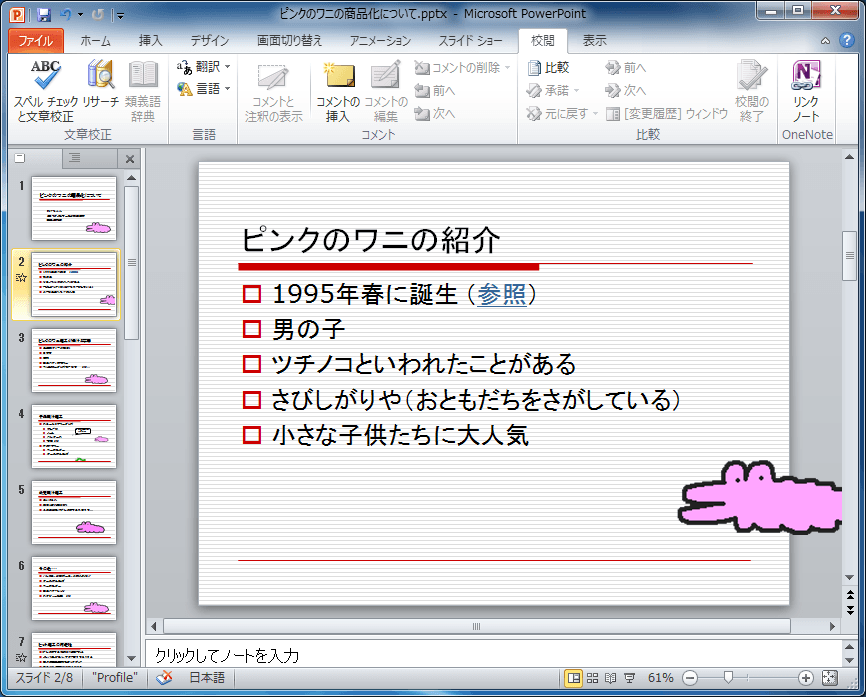Click 日本語 language in status bar

pos(207,678)
